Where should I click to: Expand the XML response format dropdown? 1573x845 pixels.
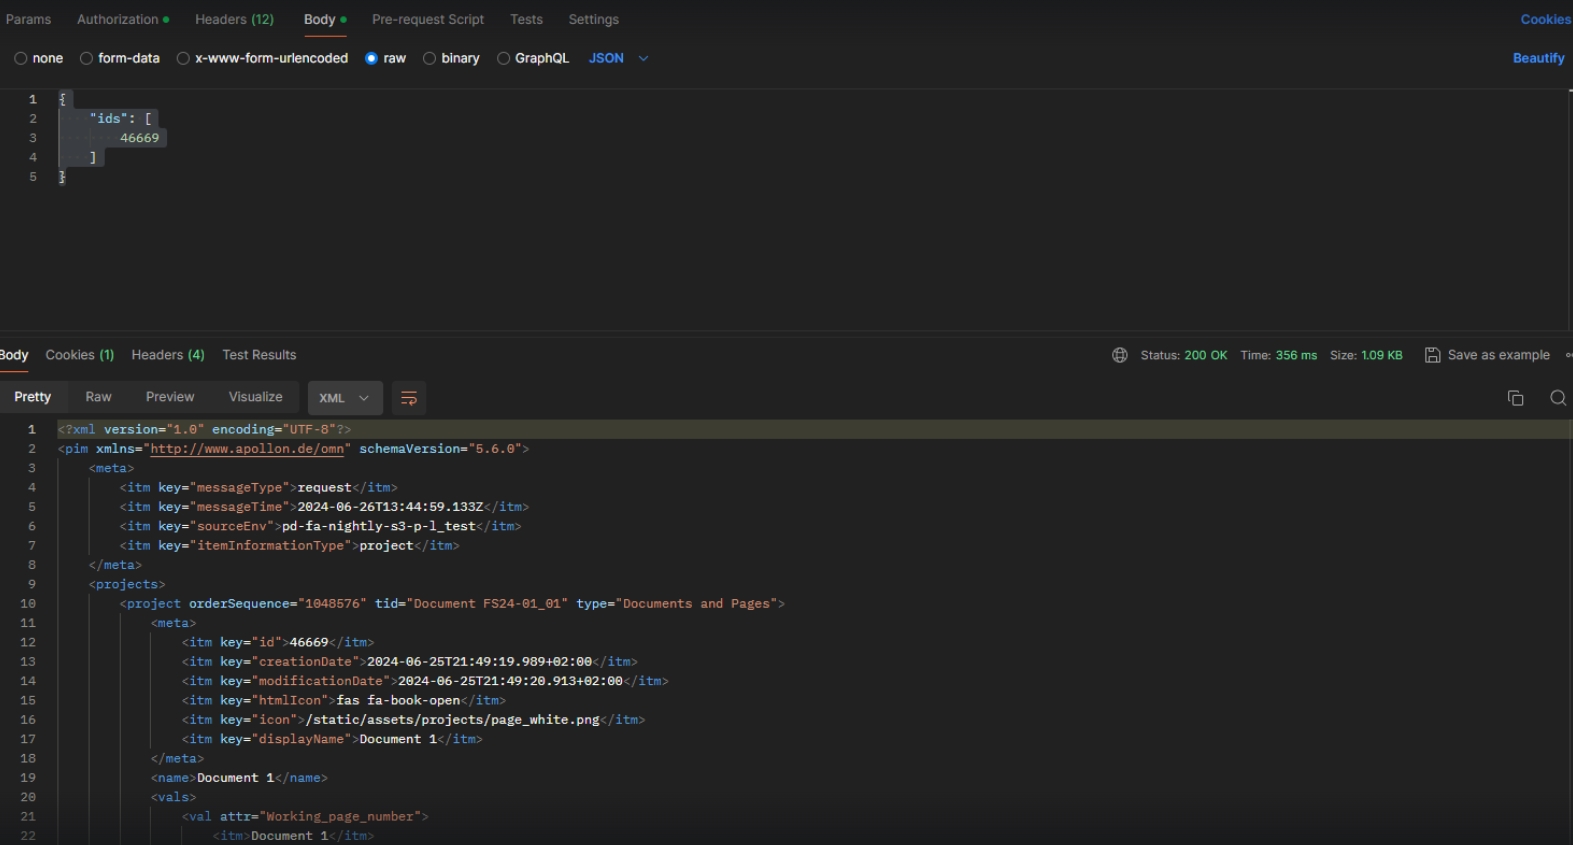point(344,398)
